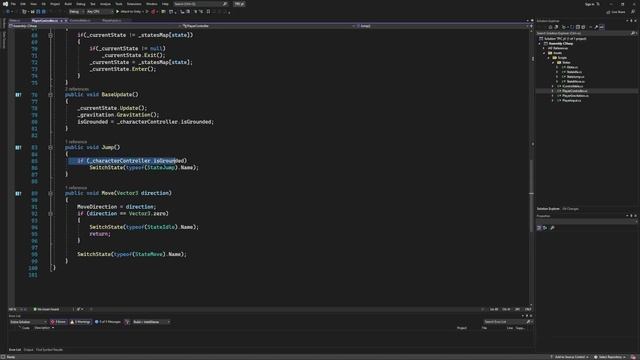Click the '2 references' CodeLens above BaseUpdate
The height and width of the screenshot is (360, 640).
click(x=77, y=89)
